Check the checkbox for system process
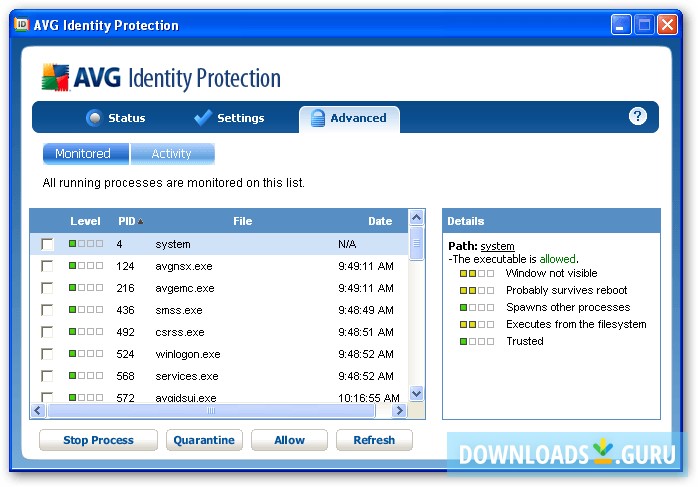 coord(47,244)
